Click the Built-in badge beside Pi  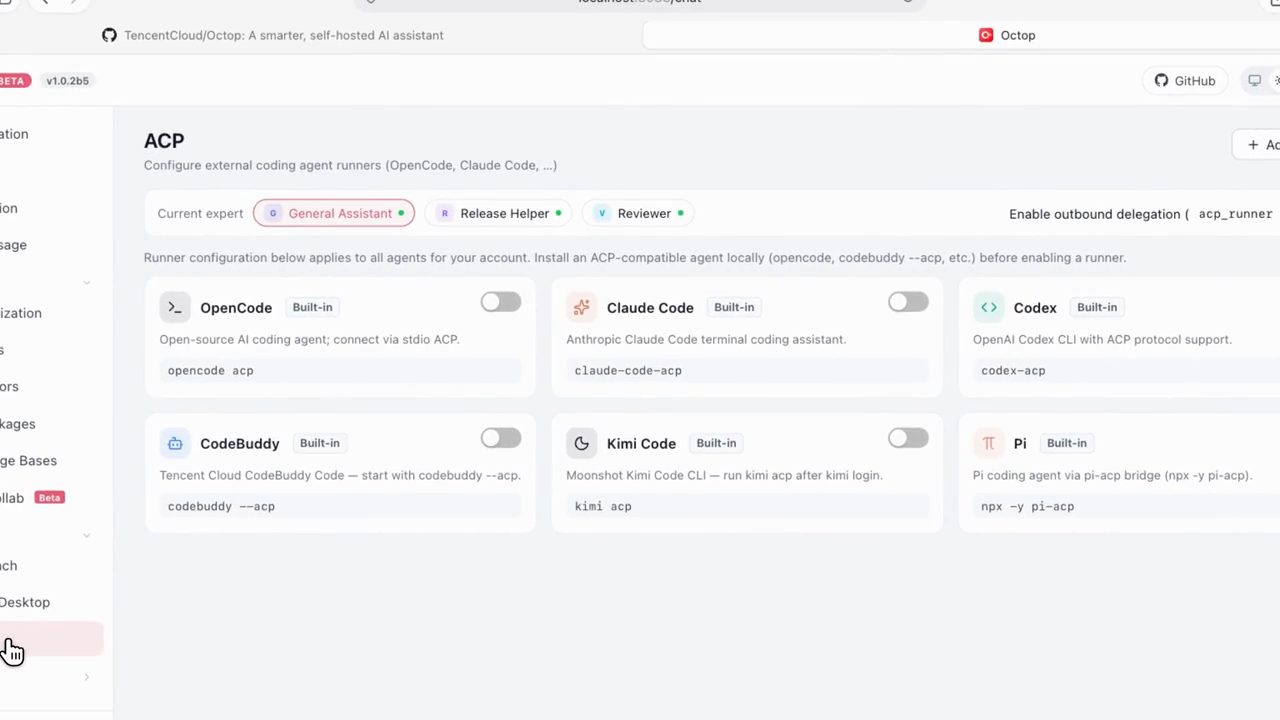pos(1067,443)
